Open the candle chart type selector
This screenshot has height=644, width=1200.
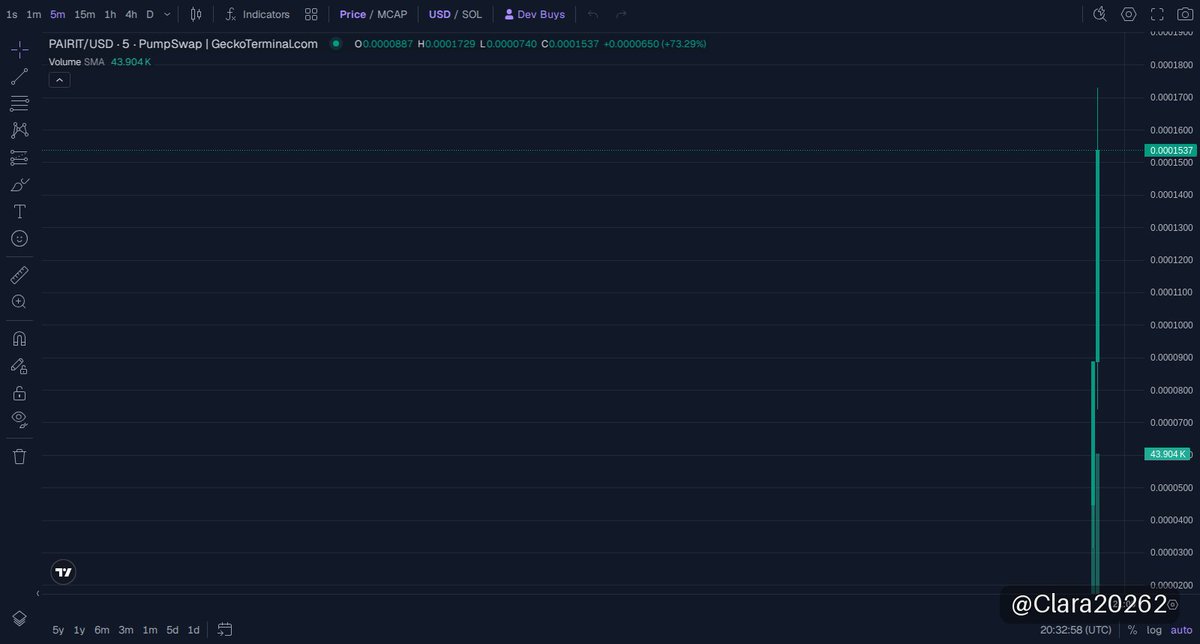coord(197,14)
